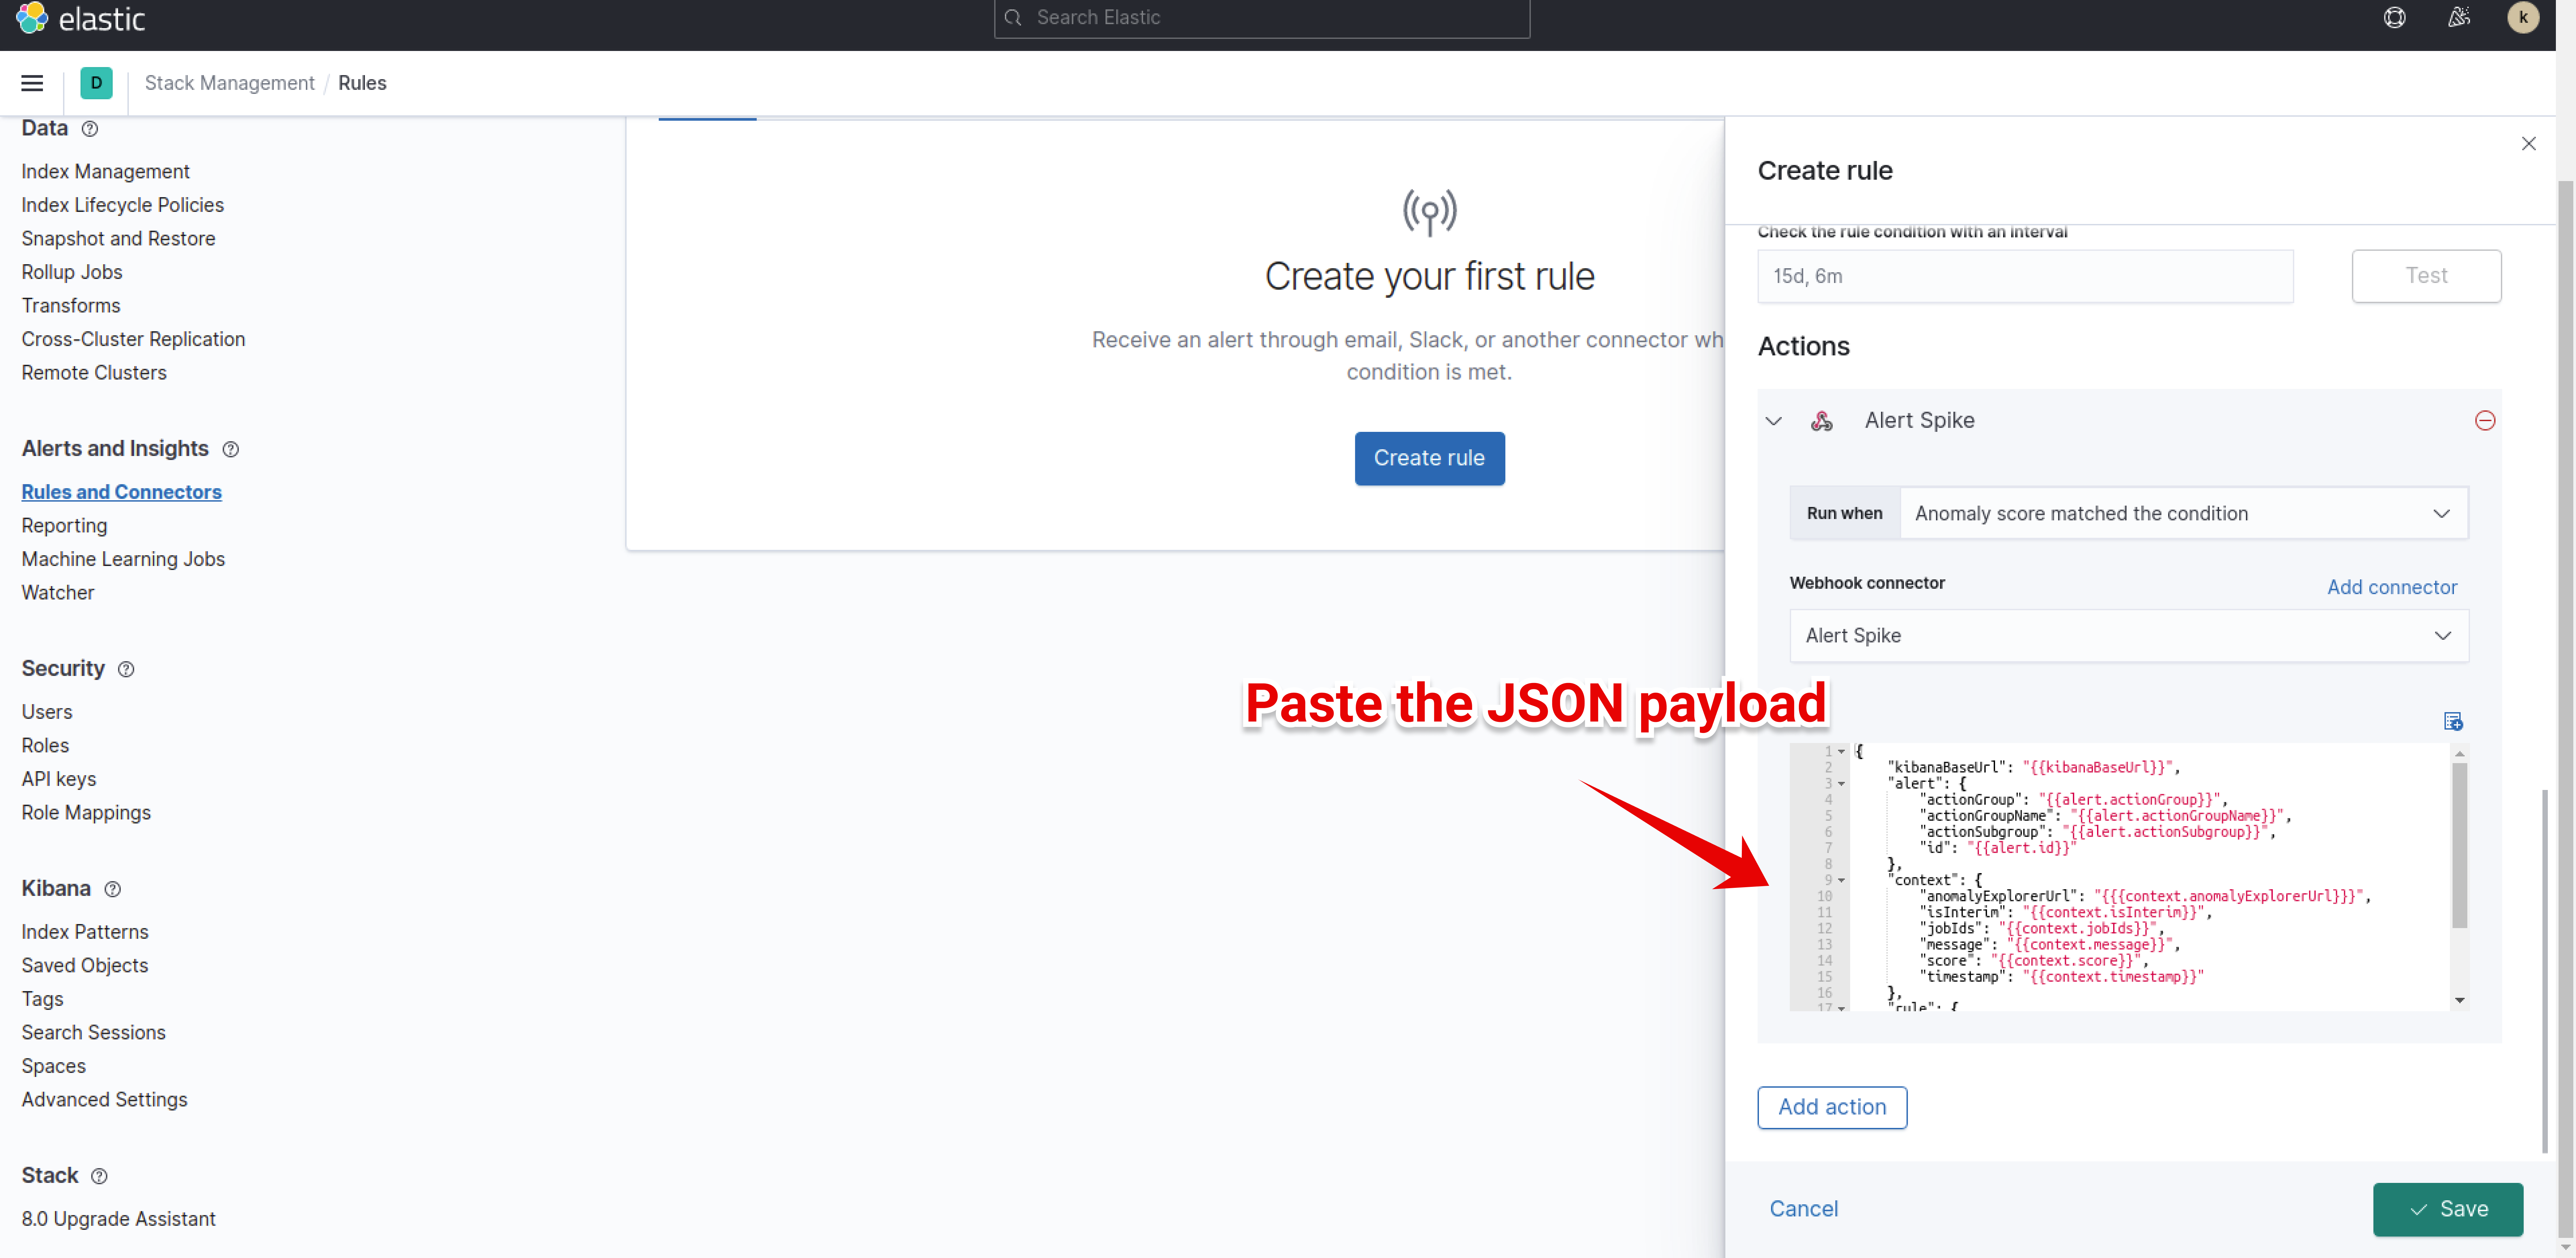
Task: Open the Webhook connector Alert Spike dropdown
Action: pos(2129,636)
